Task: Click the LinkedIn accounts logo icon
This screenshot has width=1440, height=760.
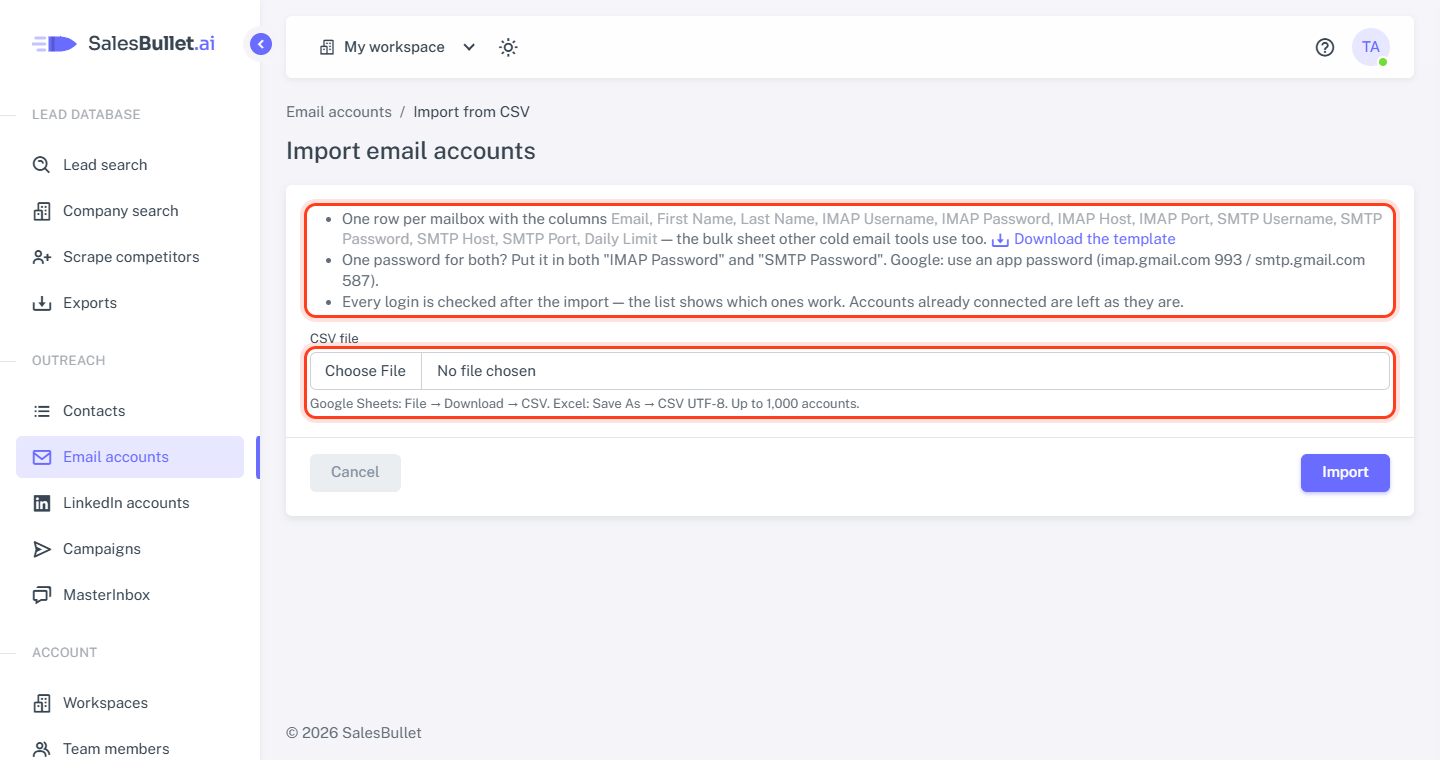Action: tap(42, 503)
